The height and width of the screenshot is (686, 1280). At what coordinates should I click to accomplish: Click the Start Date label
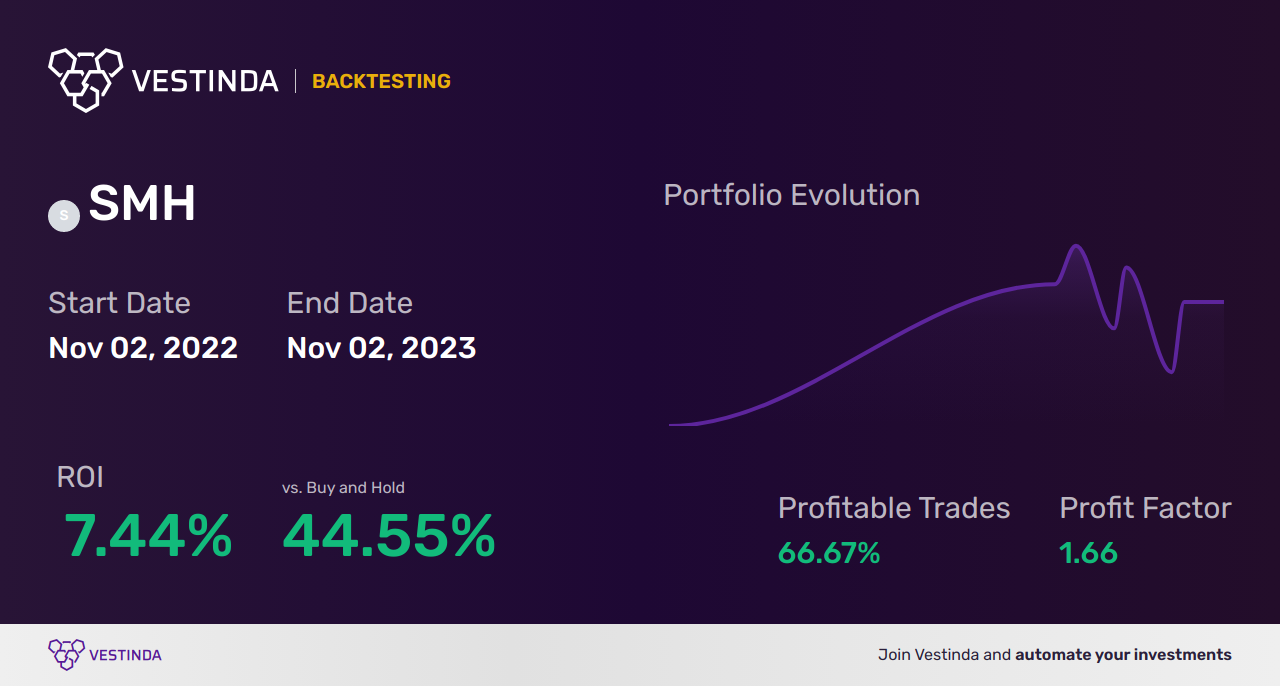coord(119,303)
